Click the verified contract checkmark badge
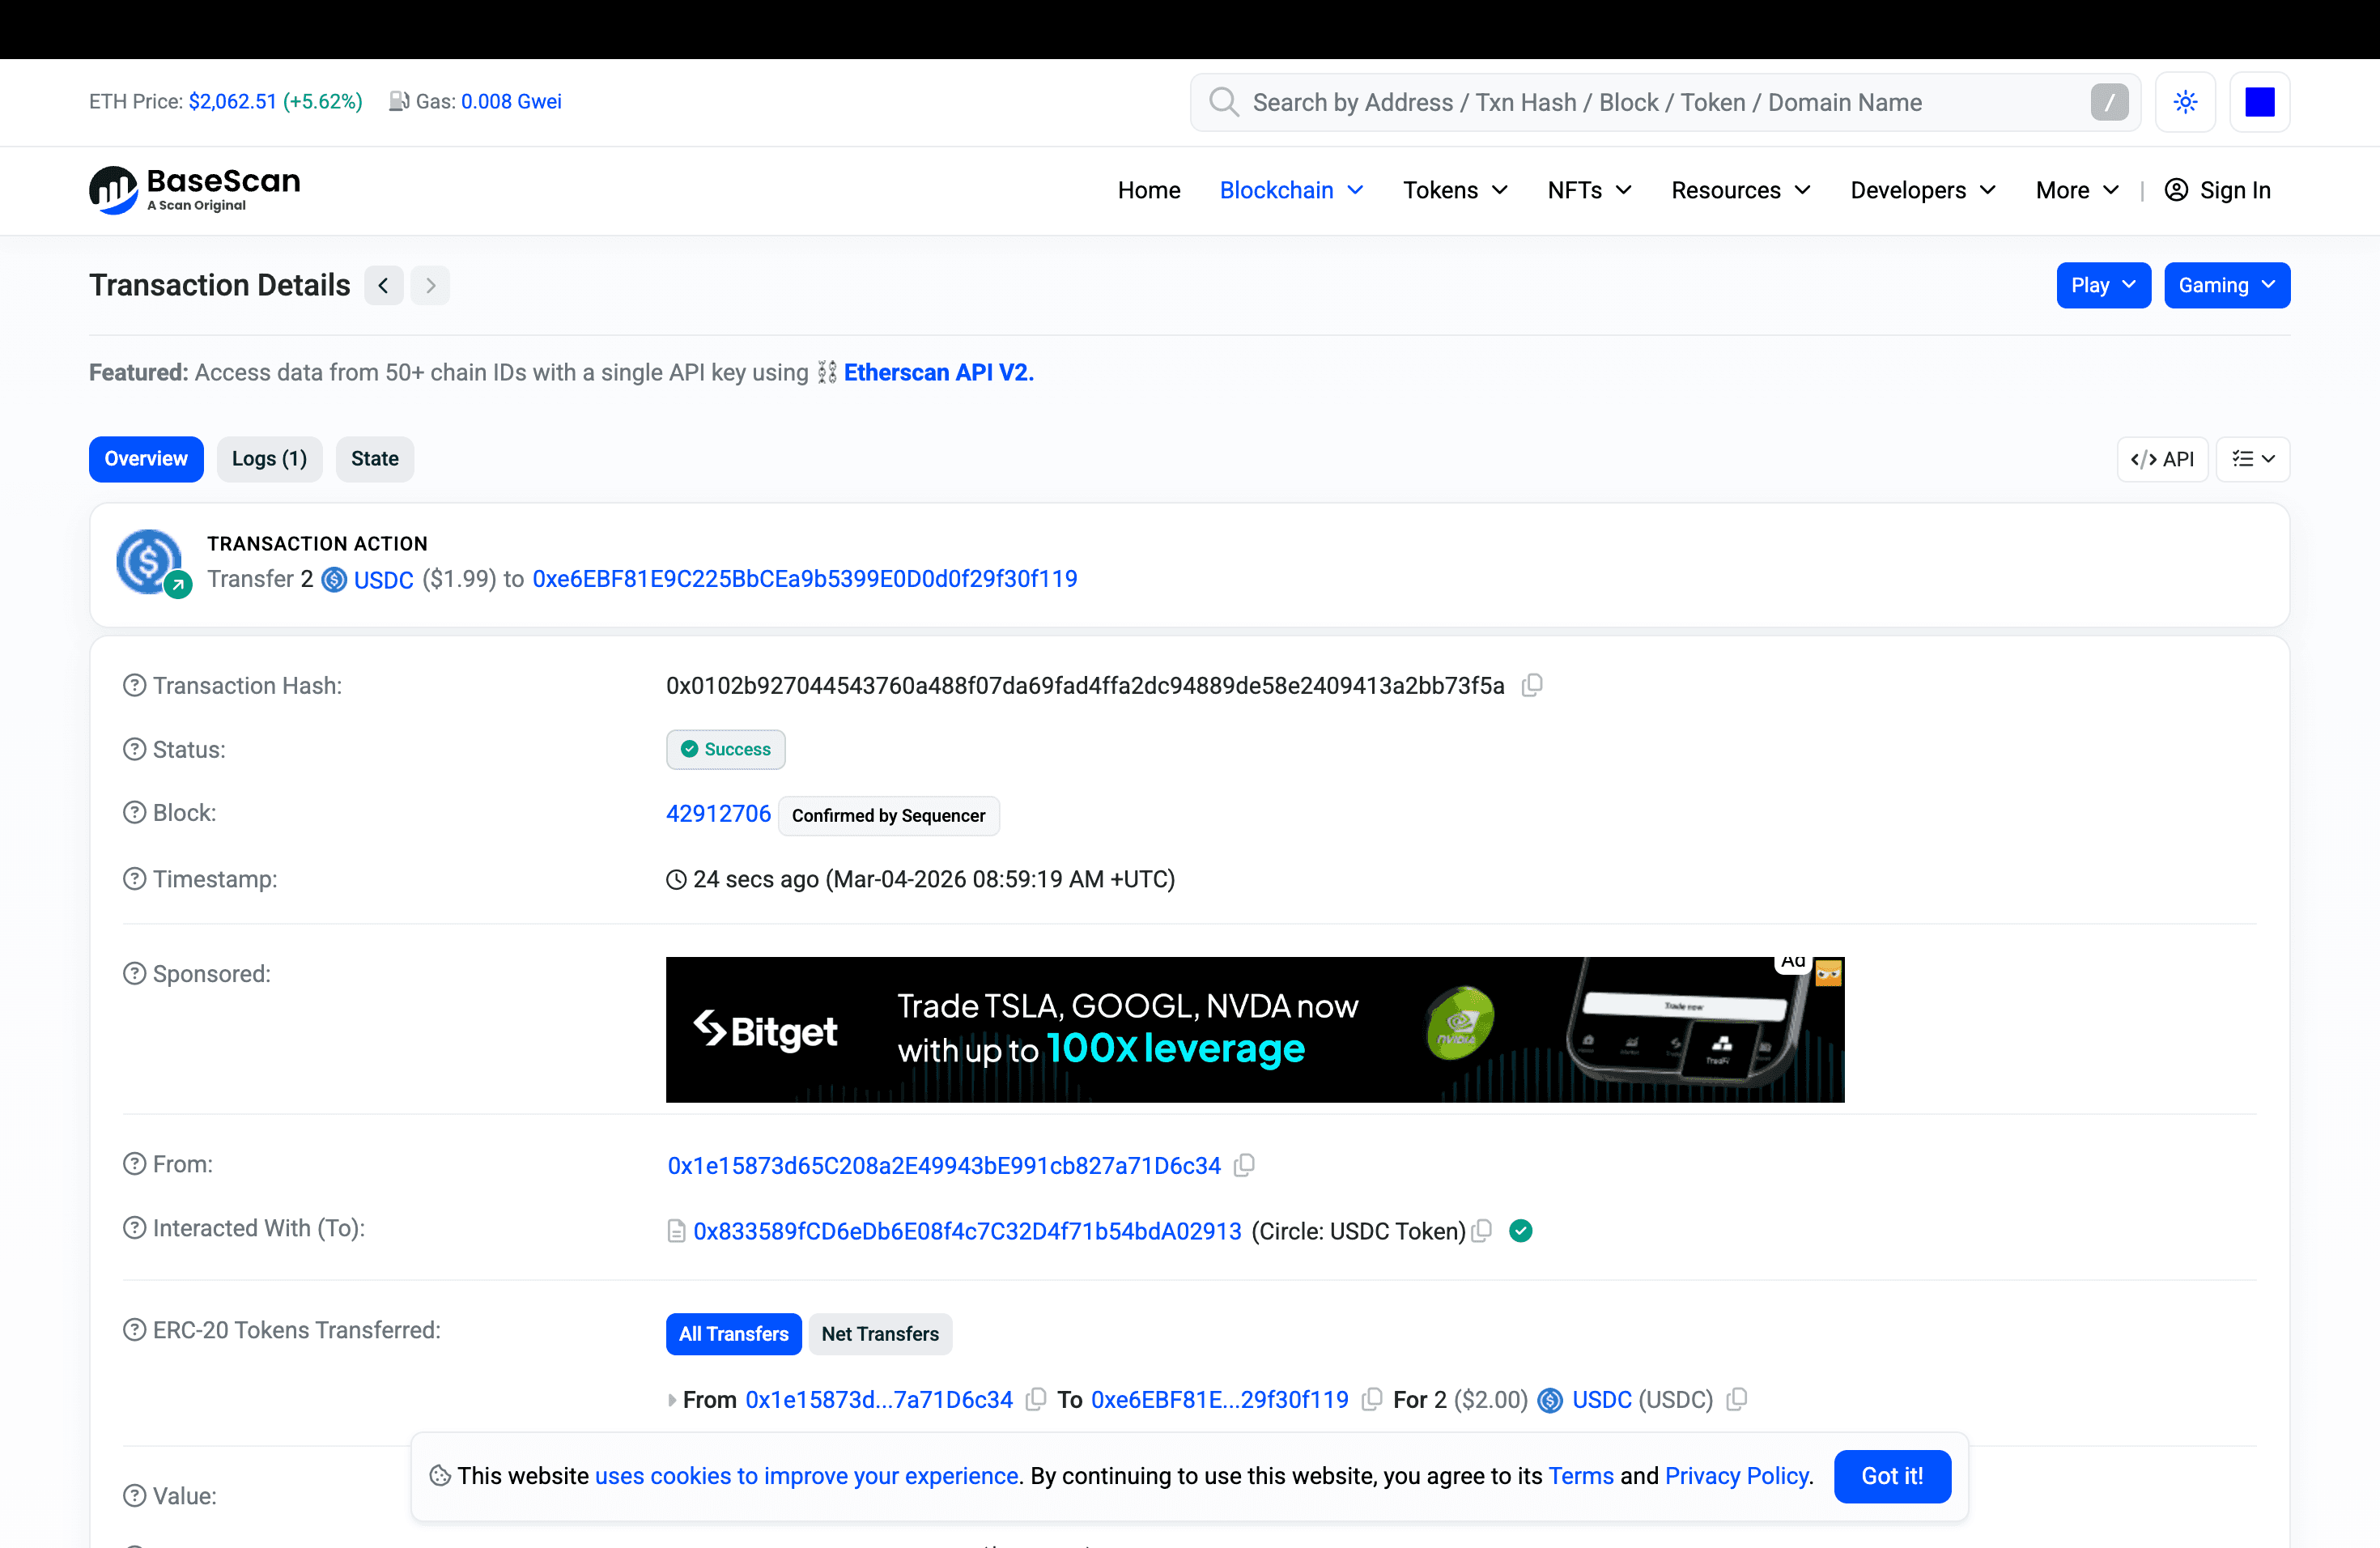Image resolution: width=2380 pixels, height=1548 pixels. [1521, 1231]
